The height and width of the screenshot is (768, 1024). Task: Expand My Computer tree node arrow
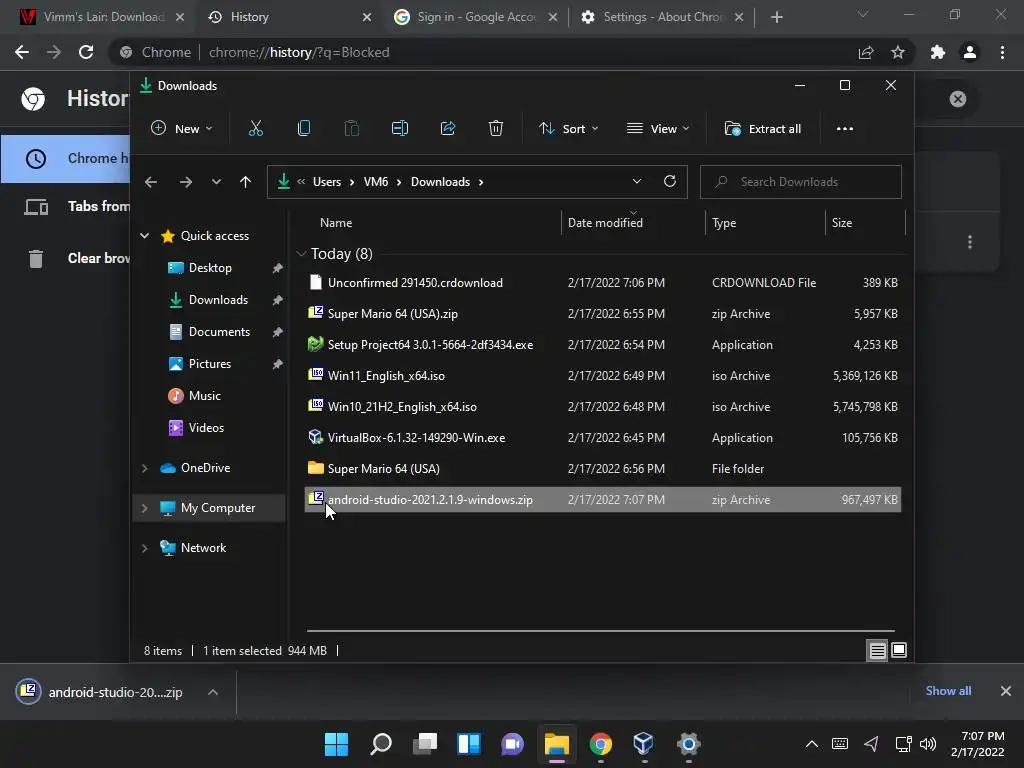point(144,508)
